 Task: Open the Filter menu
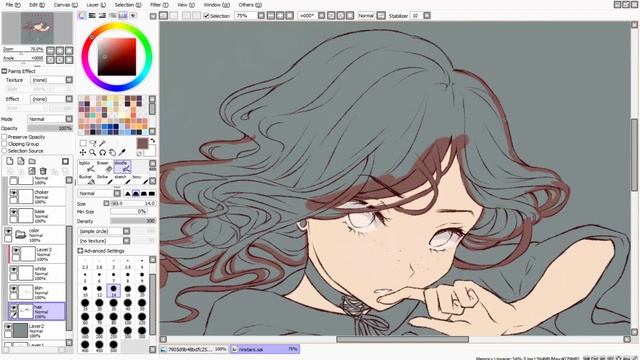coord(159,5)
